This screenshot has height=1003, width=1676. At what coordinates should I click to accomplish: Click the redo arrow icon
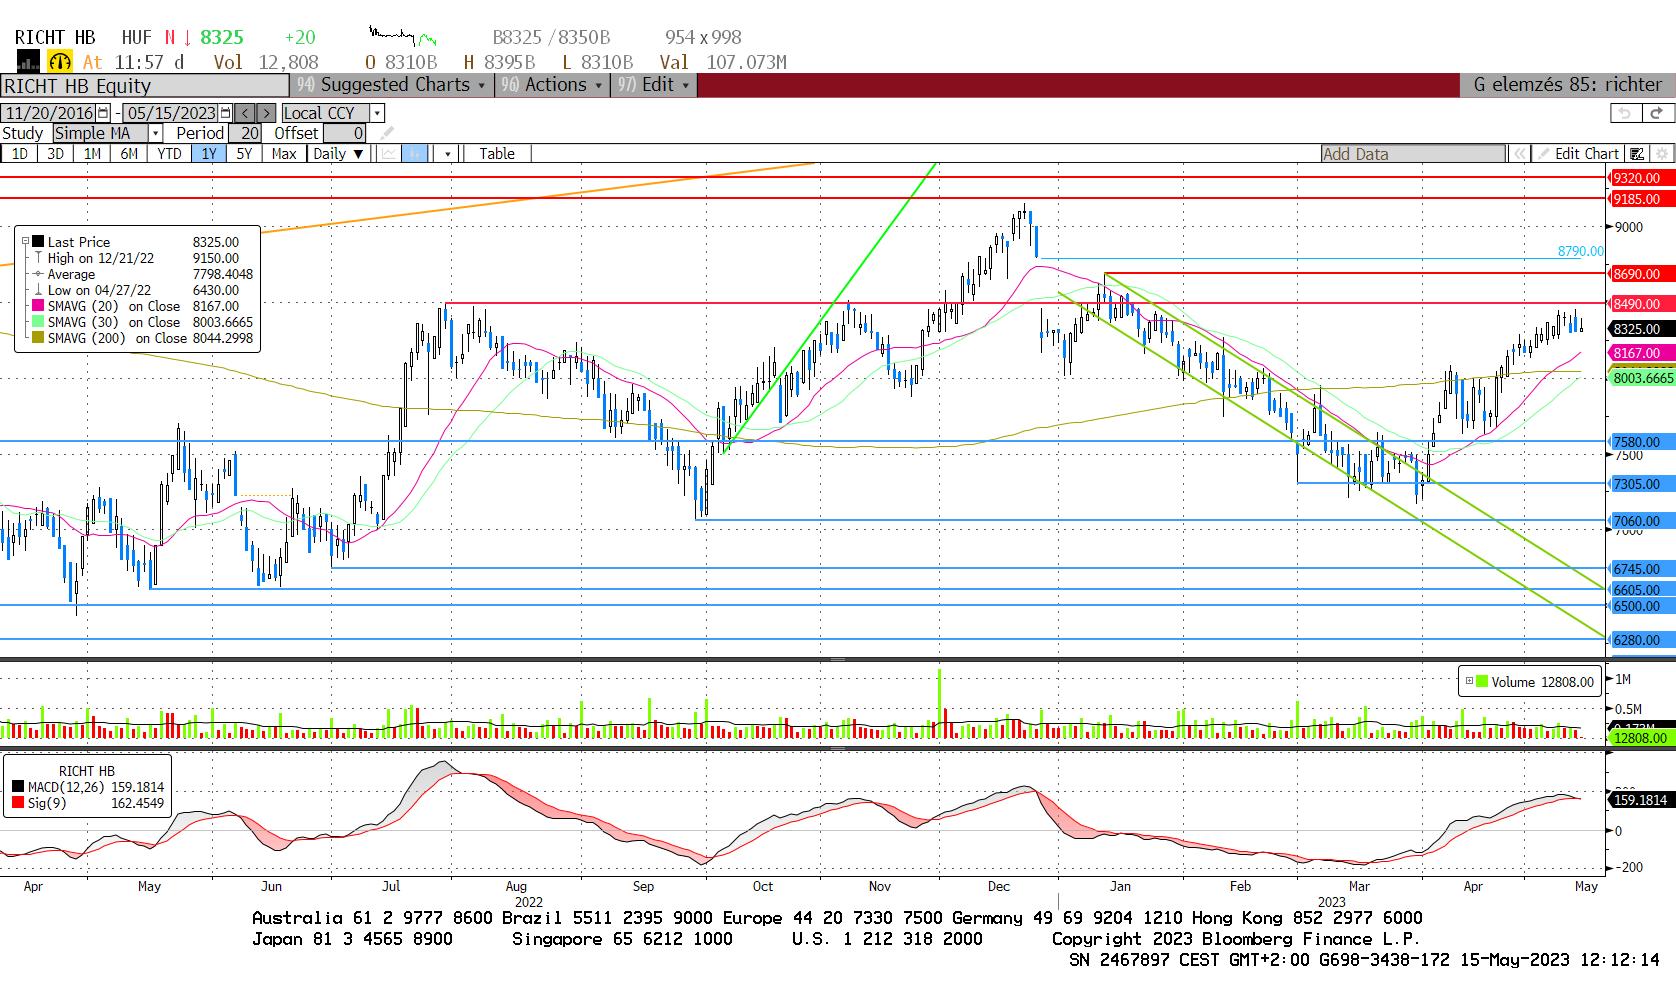pyautogui.click(x=1657, y=113)
